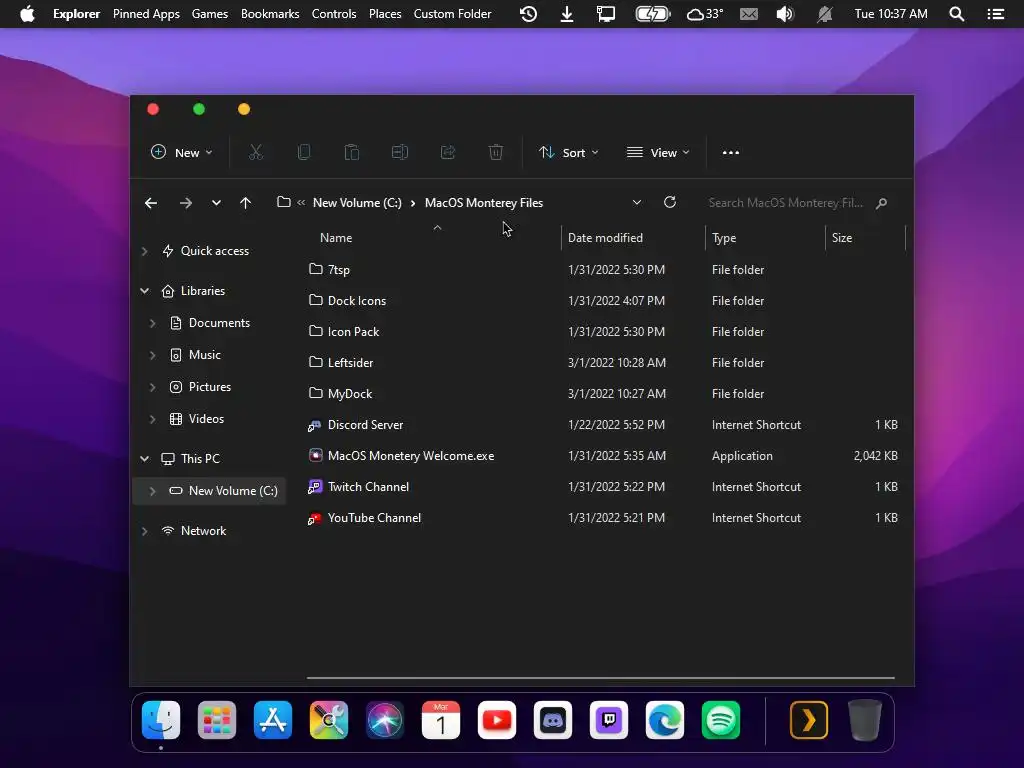Click the Rename icon in toolbar
1024x768 pixels.
click(x=400, y=152)
